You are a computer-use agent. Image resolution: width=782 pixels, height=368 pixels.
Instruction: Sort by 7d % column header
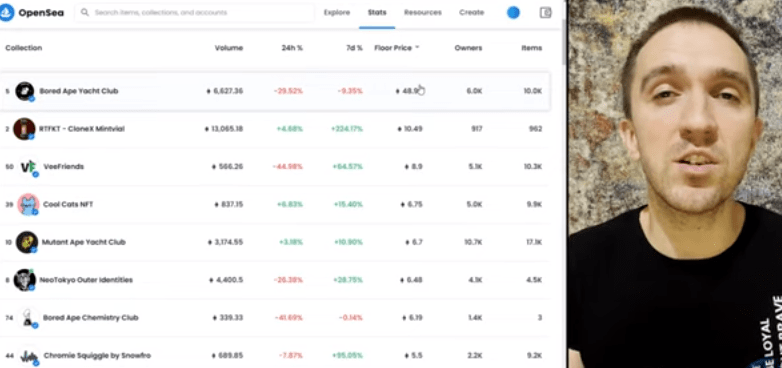click(355, 48)
